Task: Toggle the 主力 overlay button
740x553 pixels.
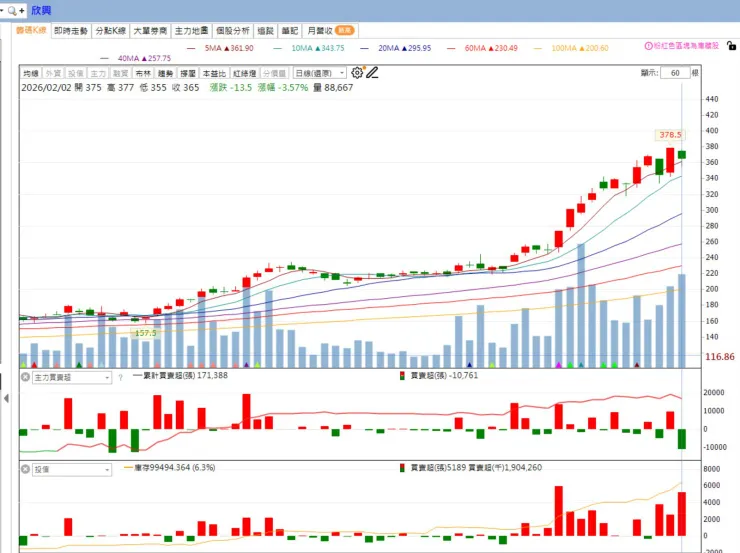Action: (x=98, y=73)
